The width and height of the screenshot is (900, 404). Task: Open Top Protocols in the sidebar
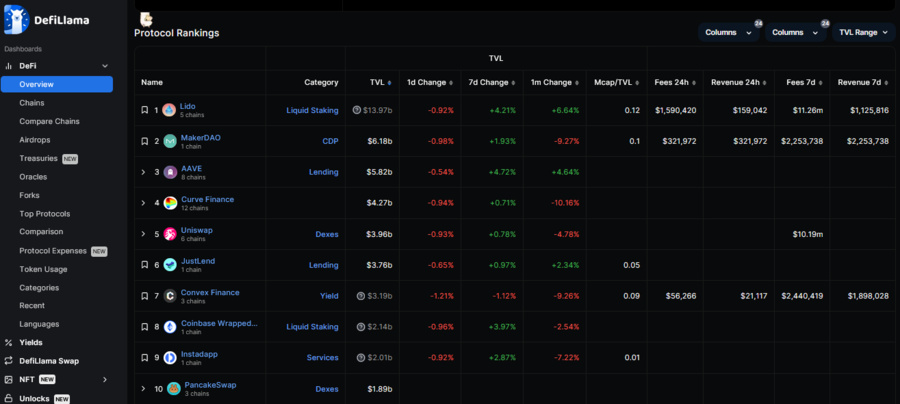point(45,214)
